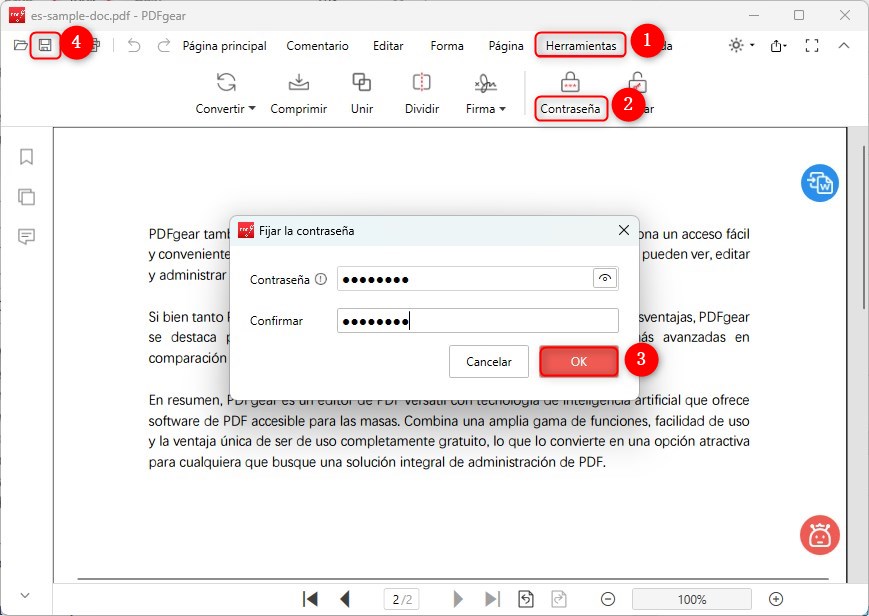Open the AI chatbot assistant
This screenshot has height=616, width=869.
[x=820, y=535]
